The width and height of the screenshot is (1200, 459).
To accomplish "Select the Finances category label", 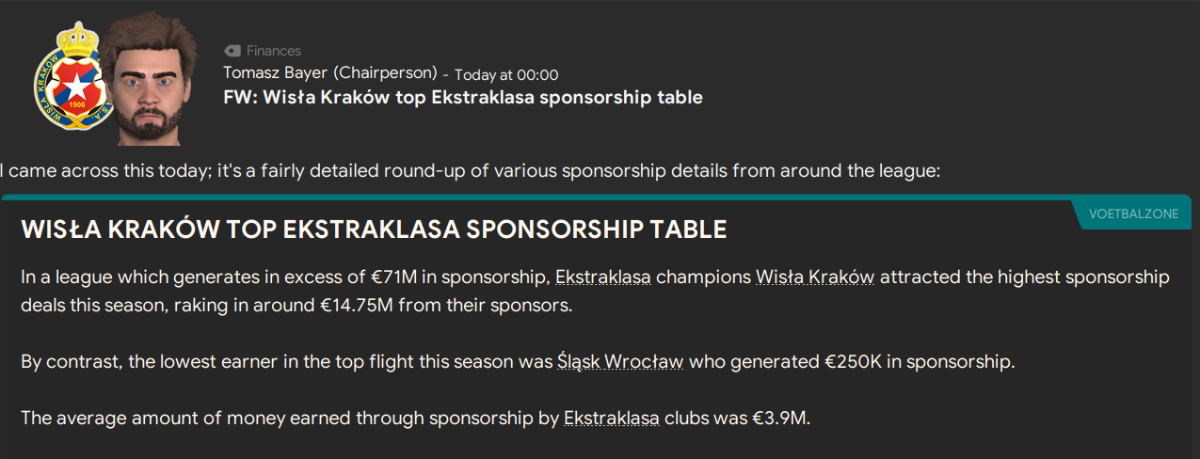I will click(273, 51).
